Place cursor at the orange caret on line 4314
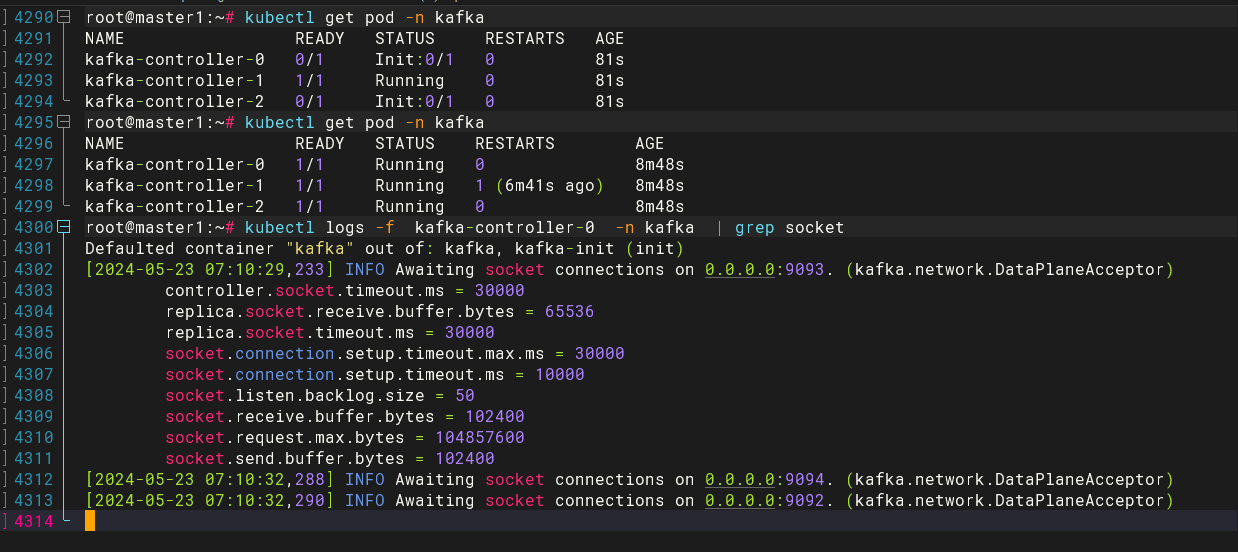 click(x=90, y=521)
